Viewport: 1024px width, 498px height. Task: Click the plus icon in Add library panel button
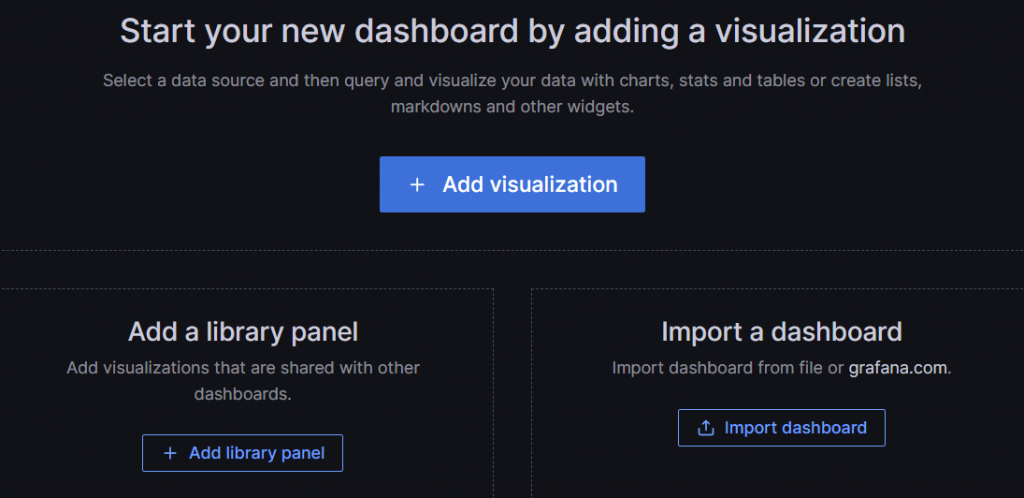tap(170, 453)
